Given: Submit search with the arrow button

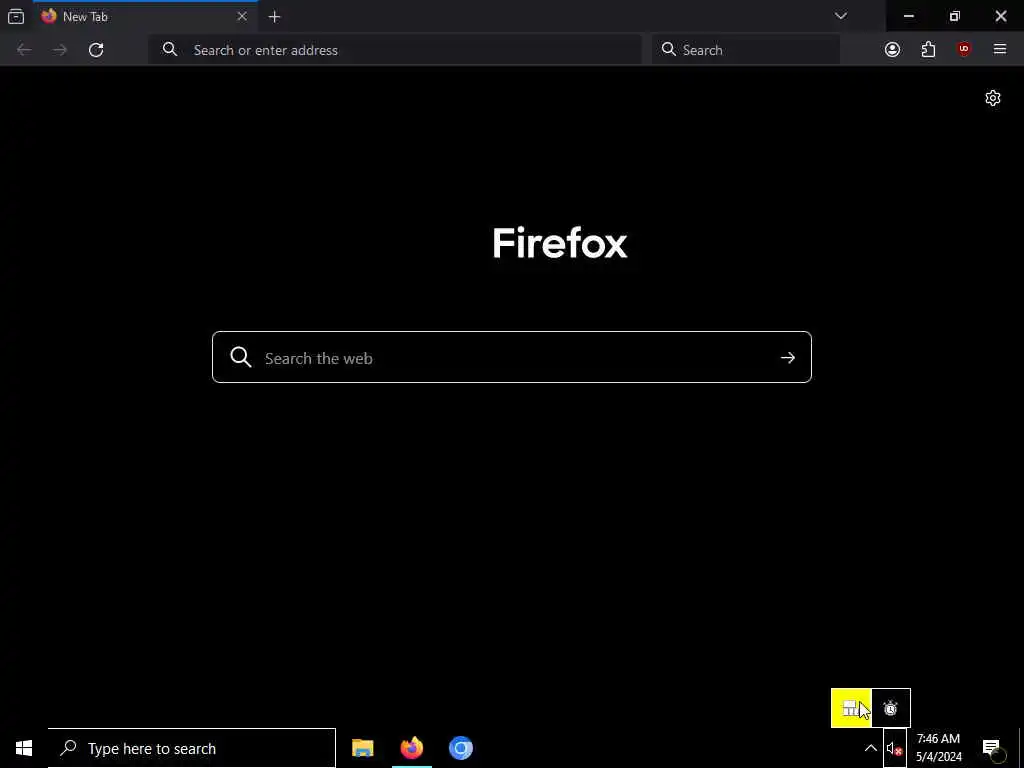Looking at the screenshot, I should point(788,358).
